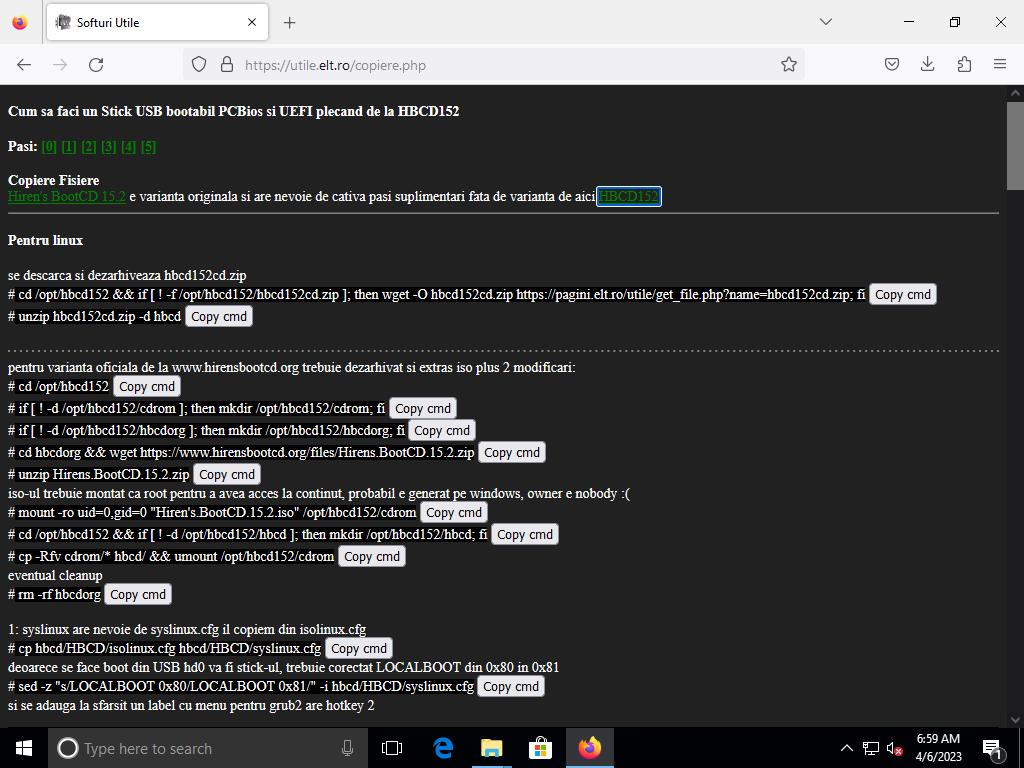Click the browser back arrow
Image resolution: width=1024 pixels, height=768 pixels.
tap(24, 65)
